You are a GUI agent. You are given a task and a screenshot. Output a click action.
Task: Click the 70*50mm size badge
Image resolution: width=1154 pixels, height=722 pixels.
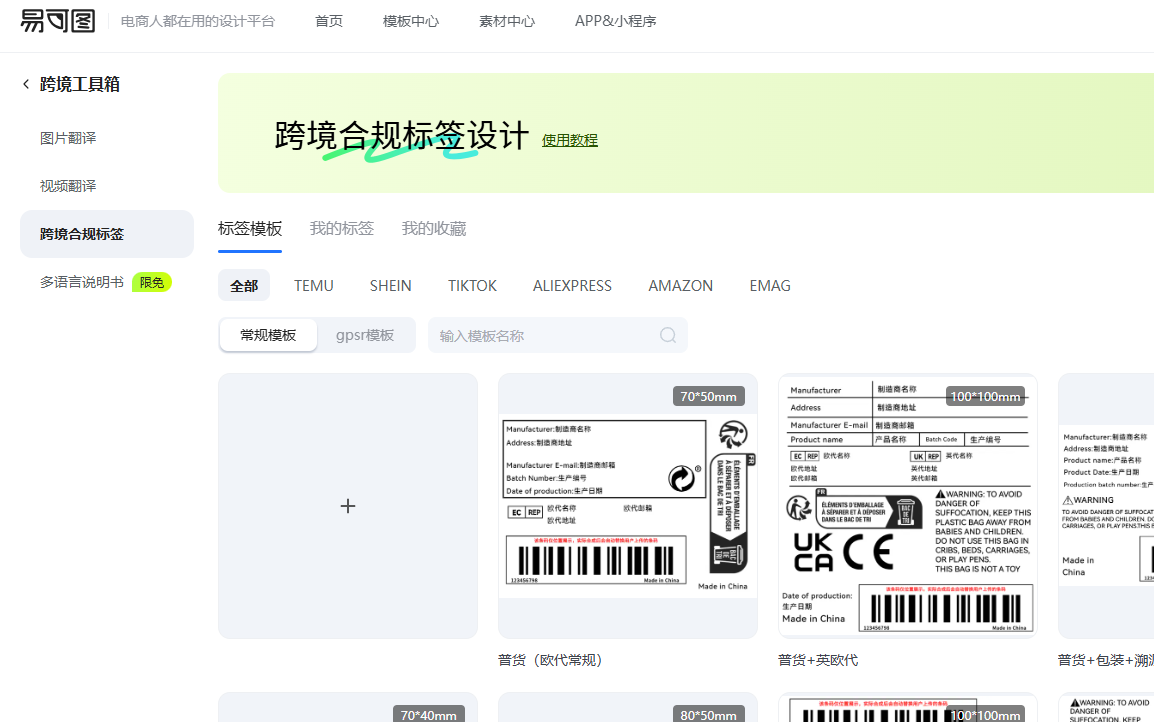point(708,397)
